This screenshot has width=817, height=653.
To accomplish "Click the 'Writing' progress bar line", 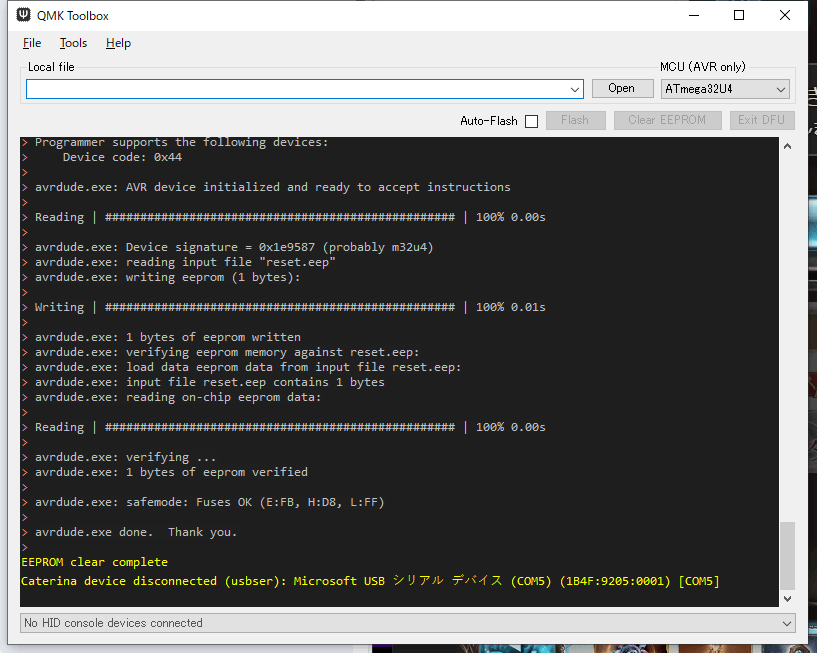I will point(290,307).
